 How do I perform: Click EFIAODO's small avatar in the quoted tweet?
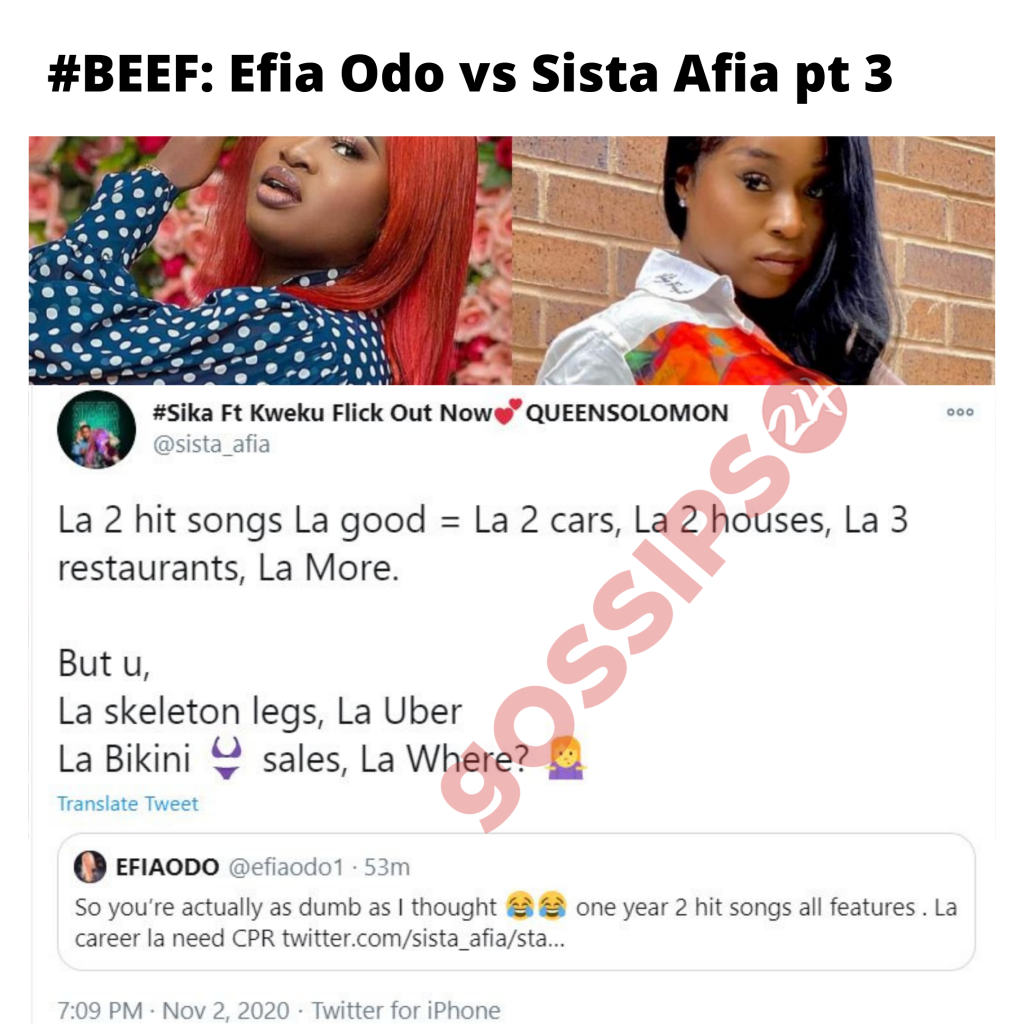point(90,867)
